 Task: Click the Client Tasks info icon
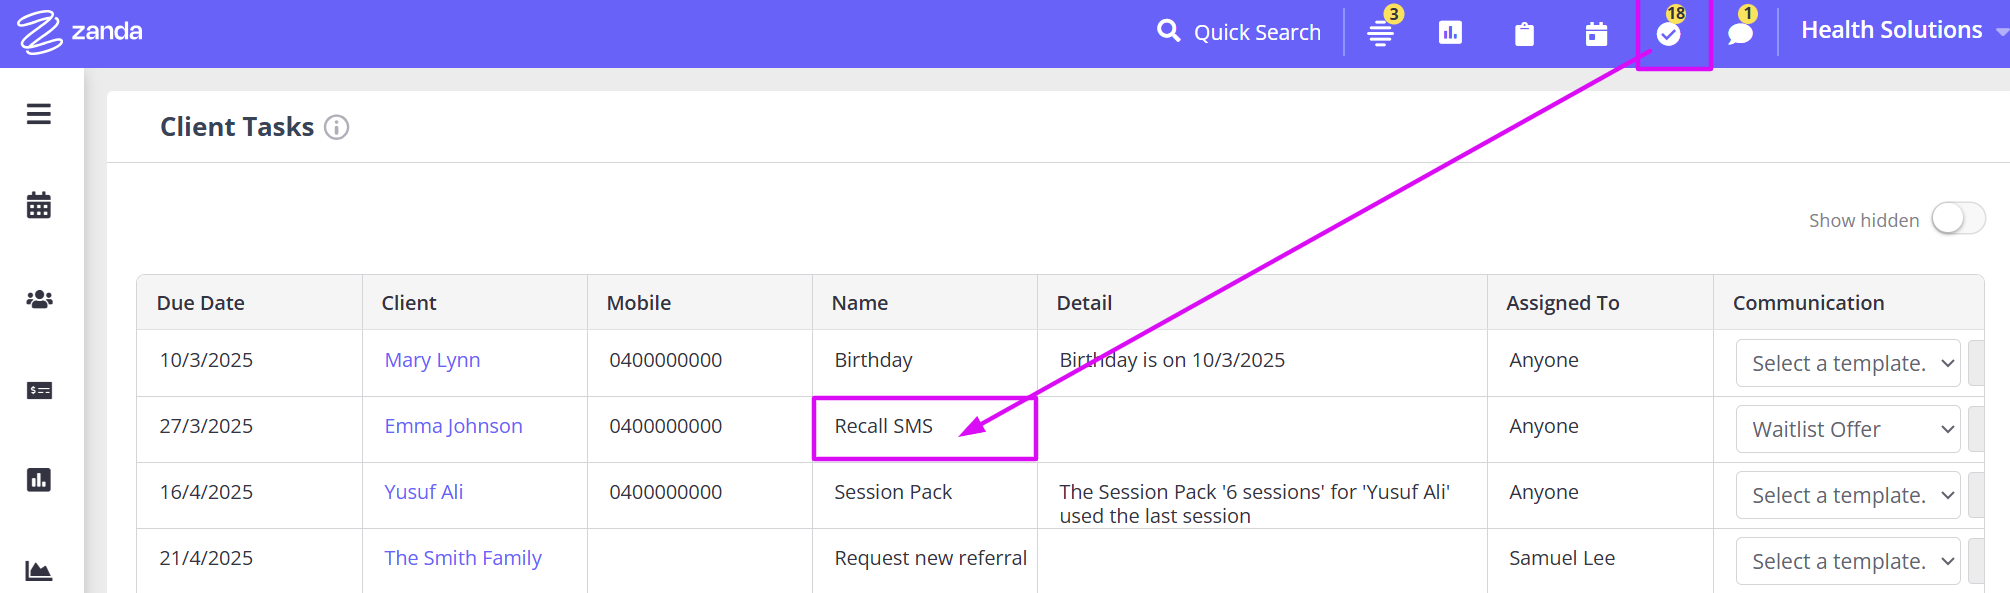[x=337, y=128]
